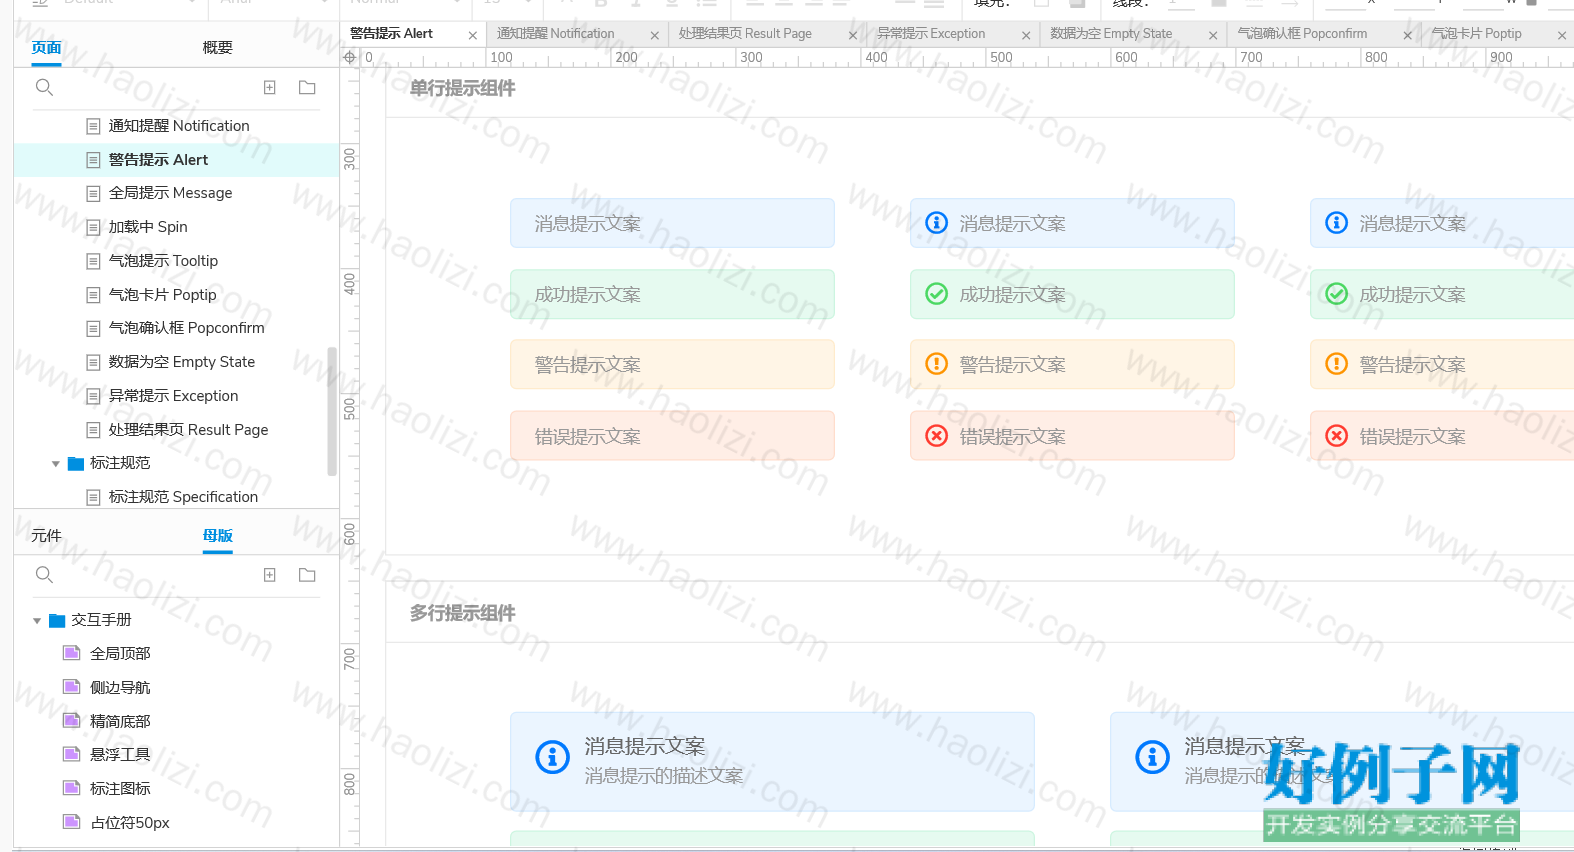Close the 气泡卡片 Poptip tab

[x=1562, y=35]
